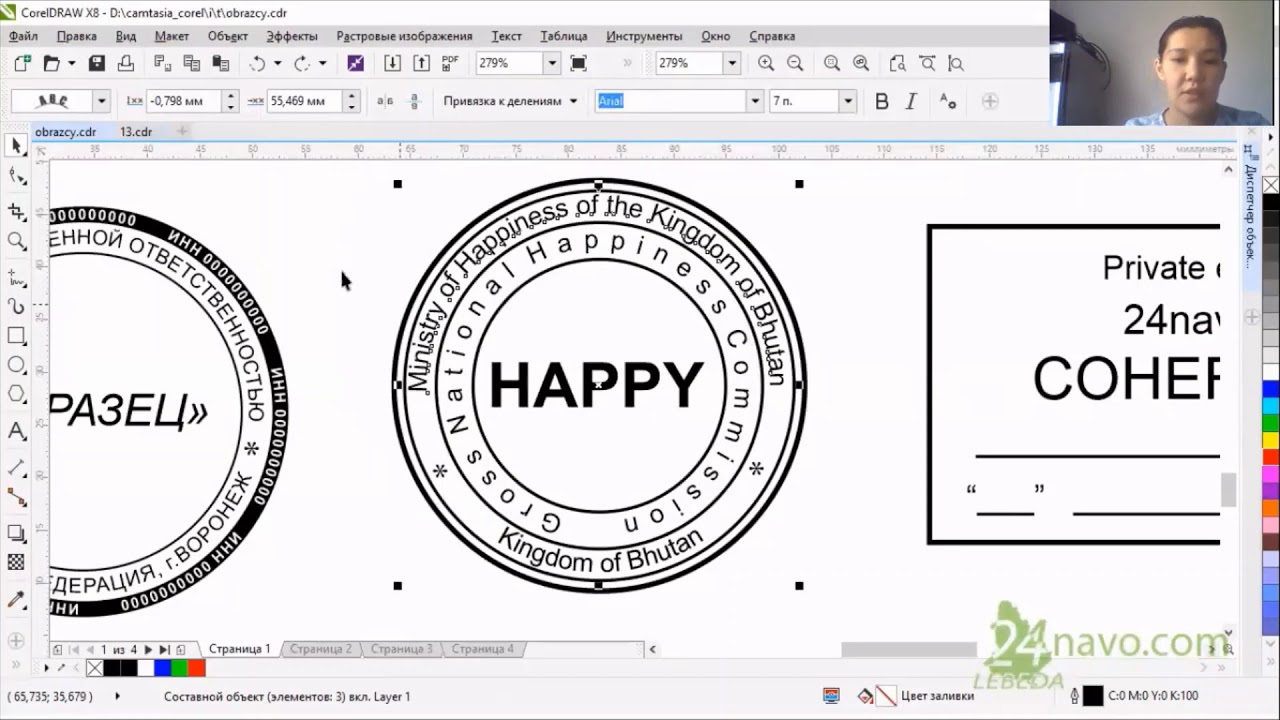Select the Transparency checkerboard tool

[x=16, y=563]
